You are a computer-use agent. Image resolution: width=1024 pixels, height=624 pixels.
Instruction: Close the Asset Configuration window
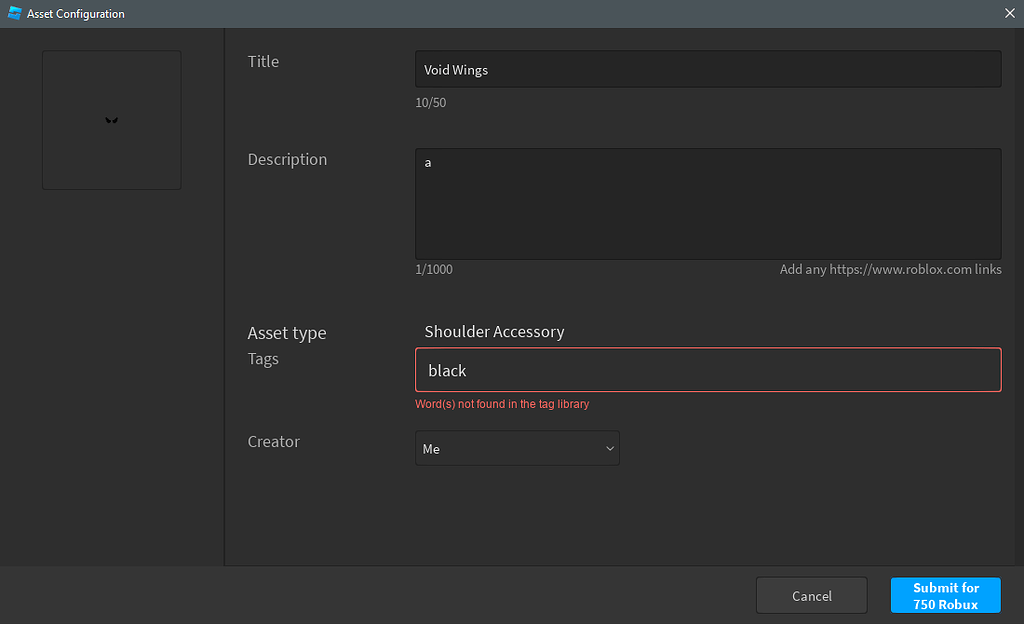click(1009, 13)
